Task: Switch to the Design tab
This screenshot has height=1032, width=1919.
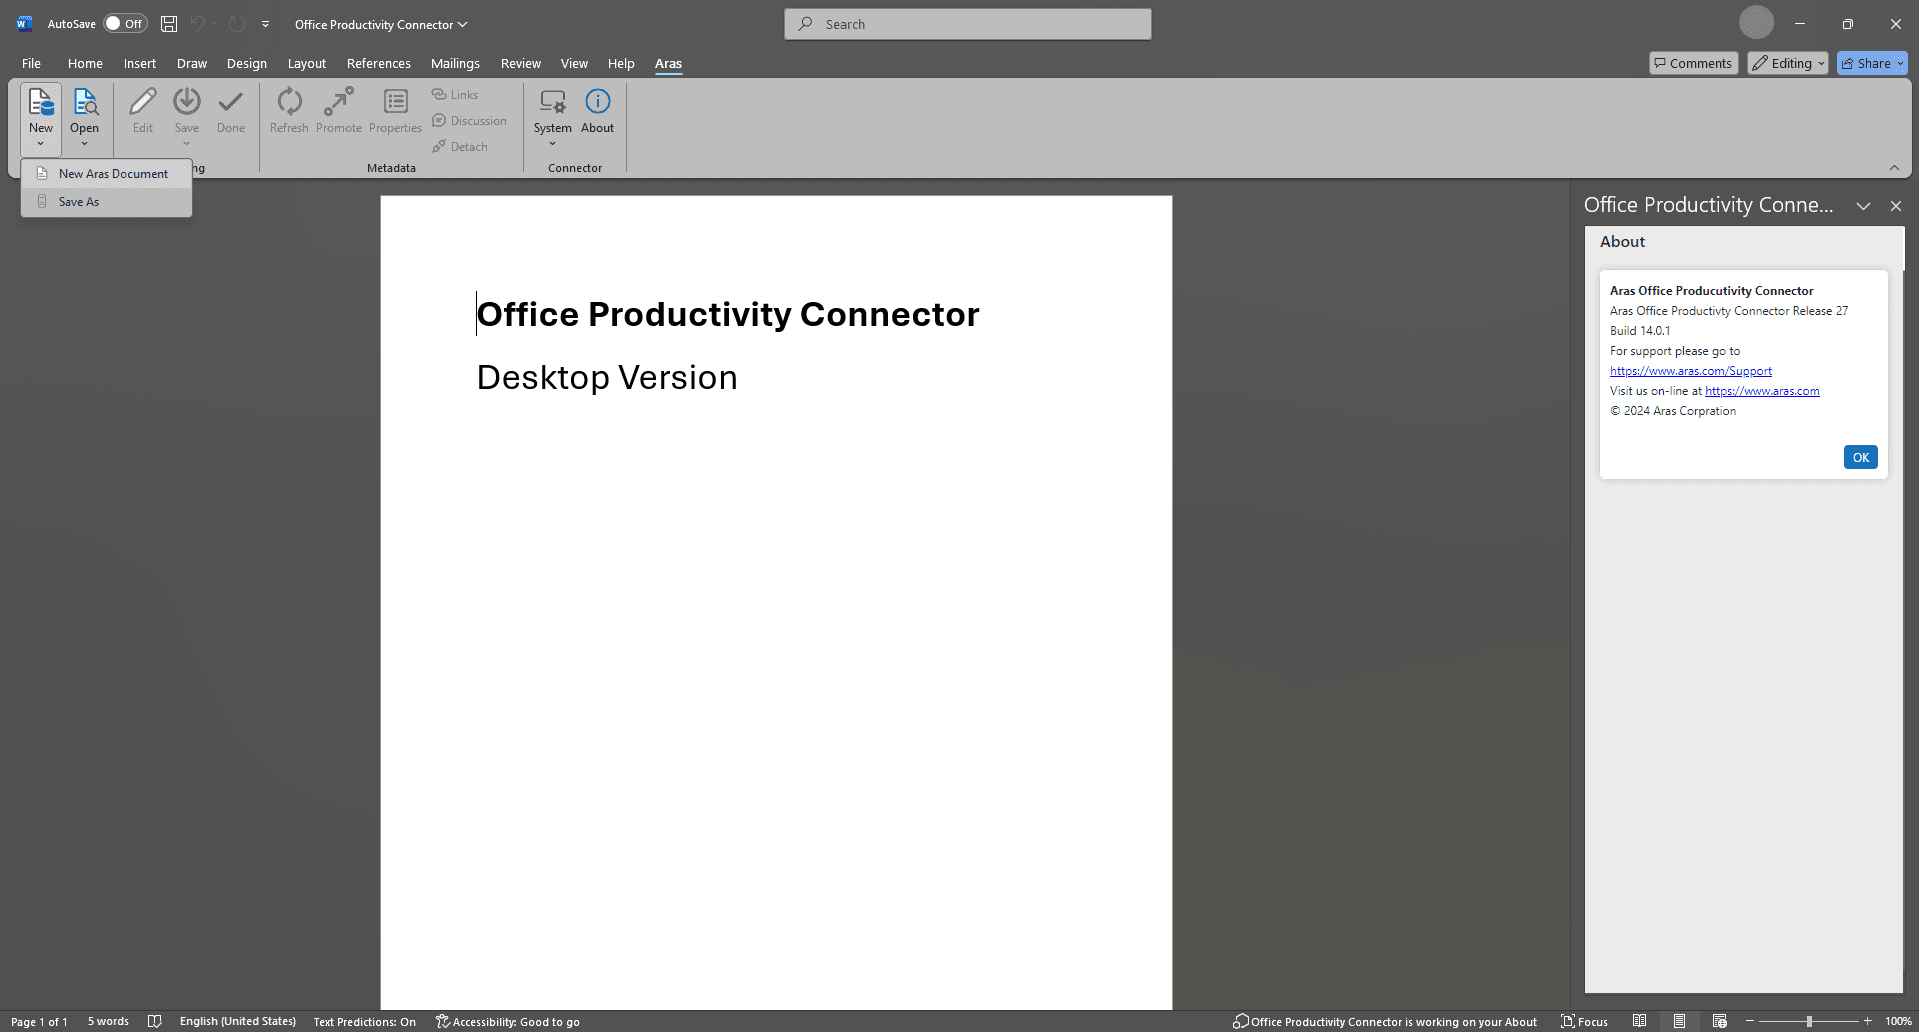Action: (247, 63)
